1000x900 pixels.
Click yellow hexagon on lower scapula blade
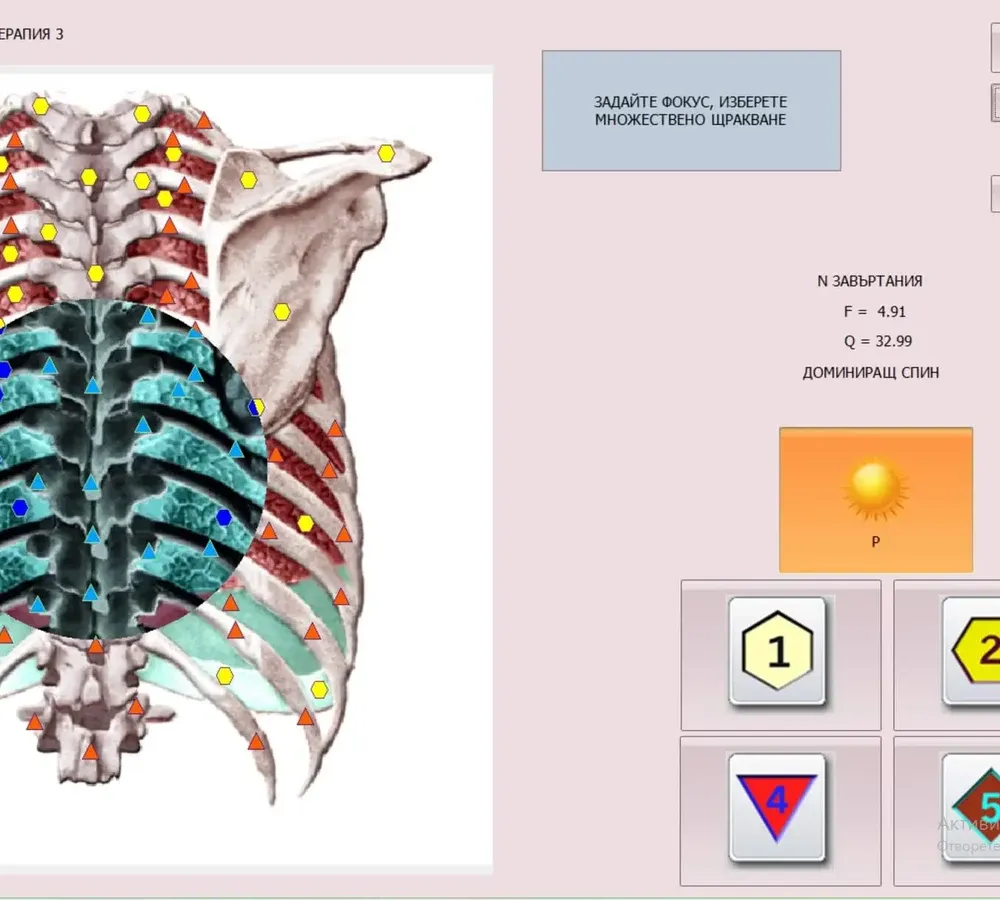click(x=282, y=312)
